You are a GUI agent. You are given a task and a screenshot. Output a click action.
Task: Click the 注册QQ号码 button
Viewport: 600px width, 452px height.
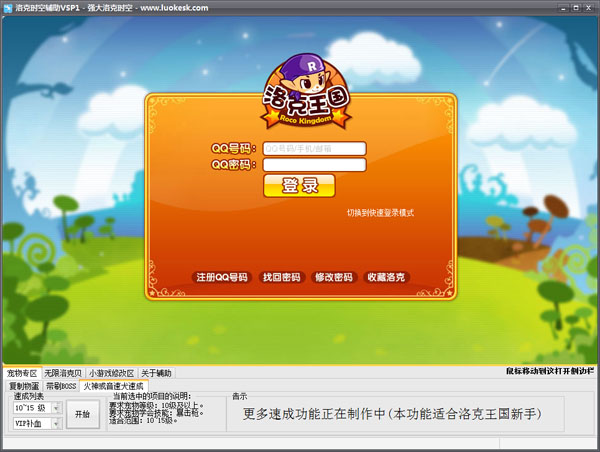[x=222, y=277]
